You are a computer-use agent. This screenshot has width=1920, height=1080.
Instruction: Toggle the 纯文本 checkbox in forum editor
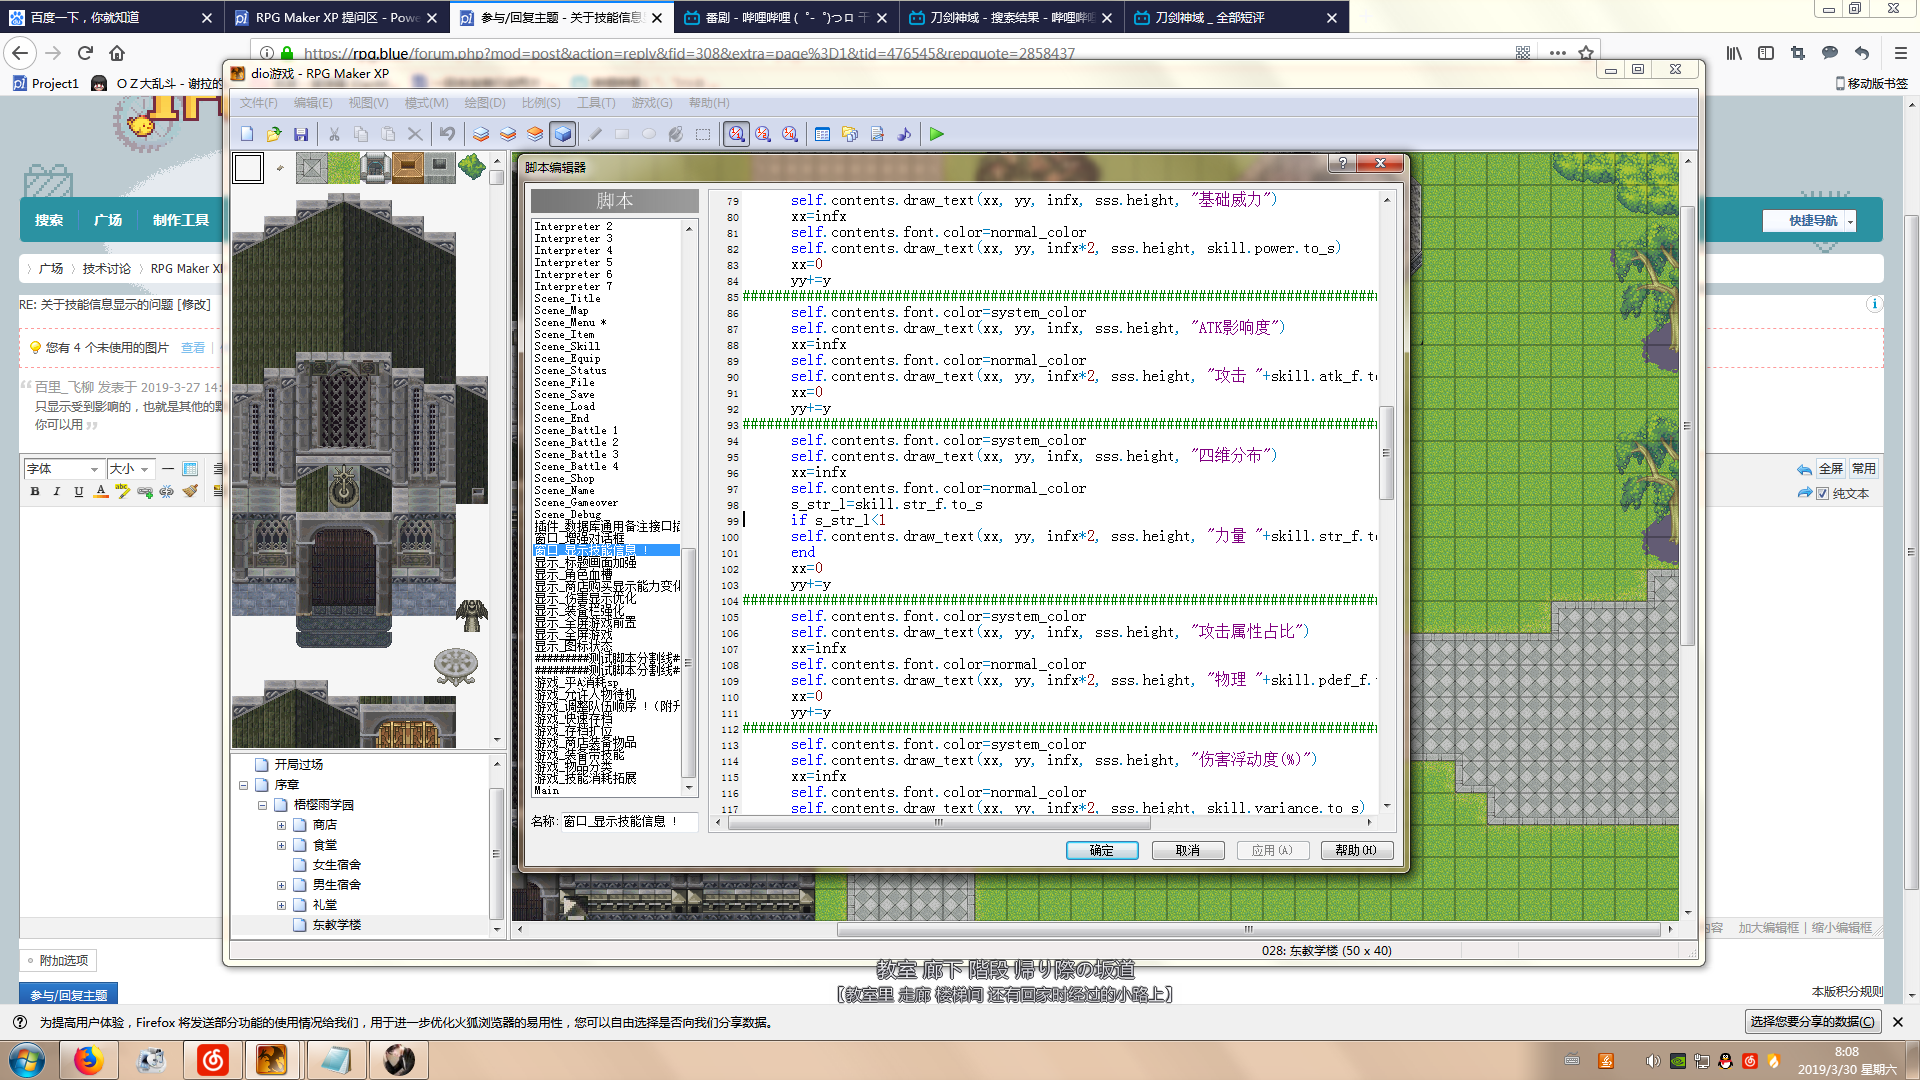[1822, 494]
